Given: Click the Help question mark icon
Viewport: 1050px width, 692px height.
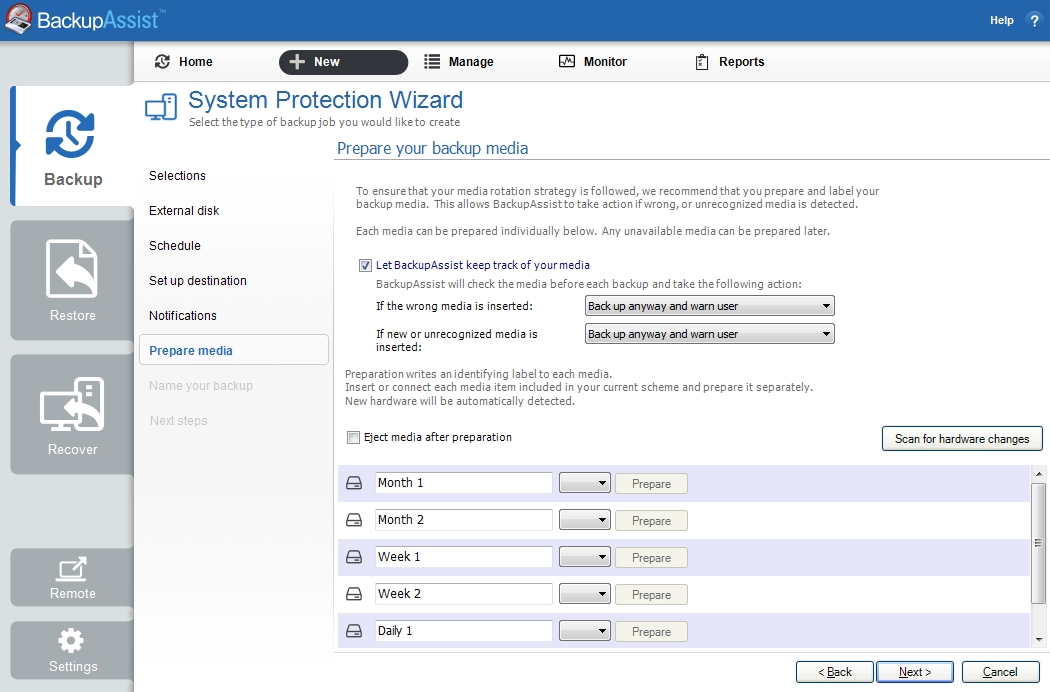Looking at the screenshot, I should (1034, 20).
